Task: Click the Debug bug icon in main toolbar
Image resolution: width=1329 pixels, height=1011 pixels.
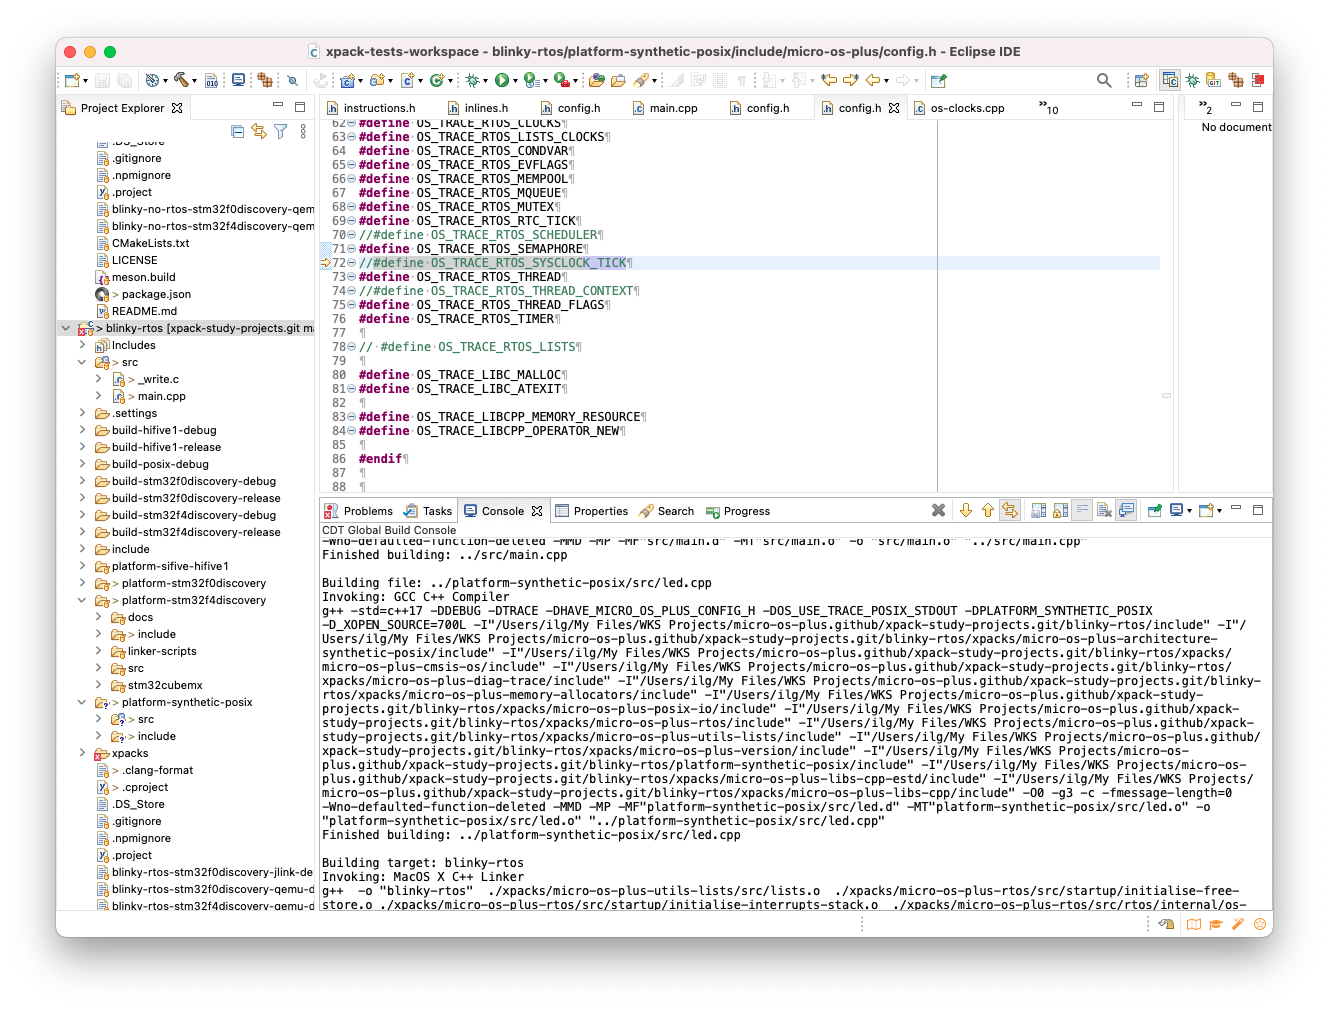Action: point(473,80)
